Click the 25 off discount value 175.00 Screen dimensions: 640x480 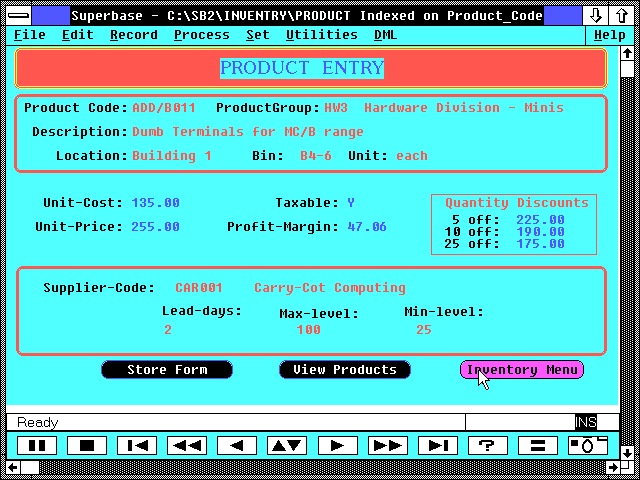coord(540,244)
